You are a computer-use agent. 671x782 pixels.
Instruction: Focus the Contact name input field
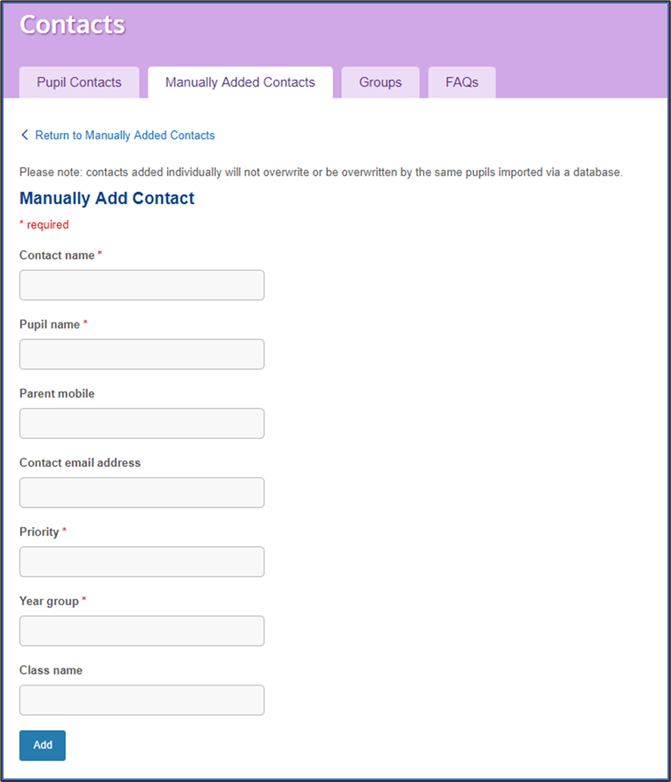(x=142, y=285)
